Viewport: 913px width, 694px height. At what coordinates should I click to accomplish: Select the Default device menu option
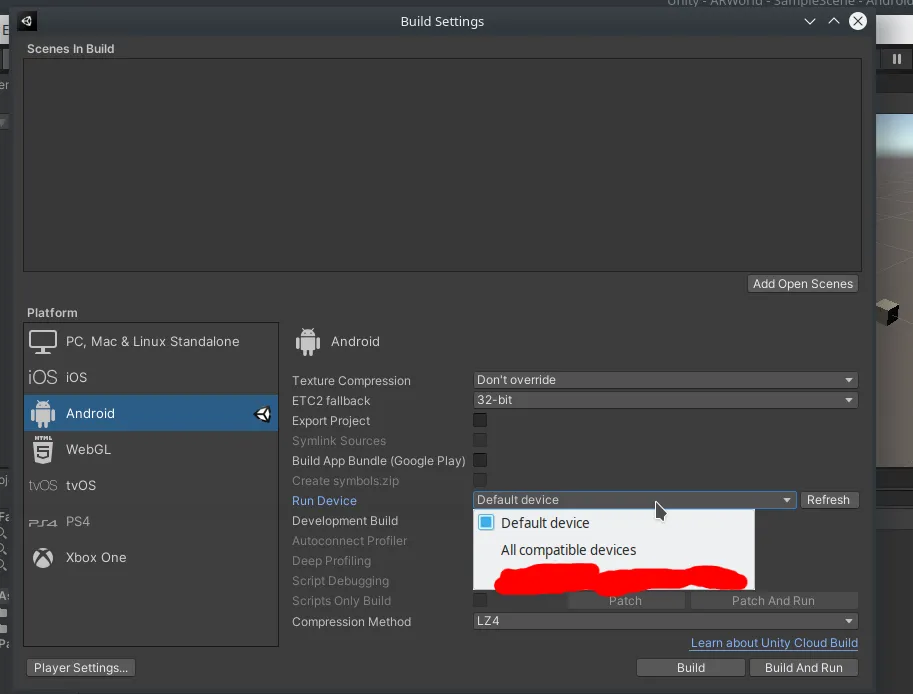click(614, 523)
